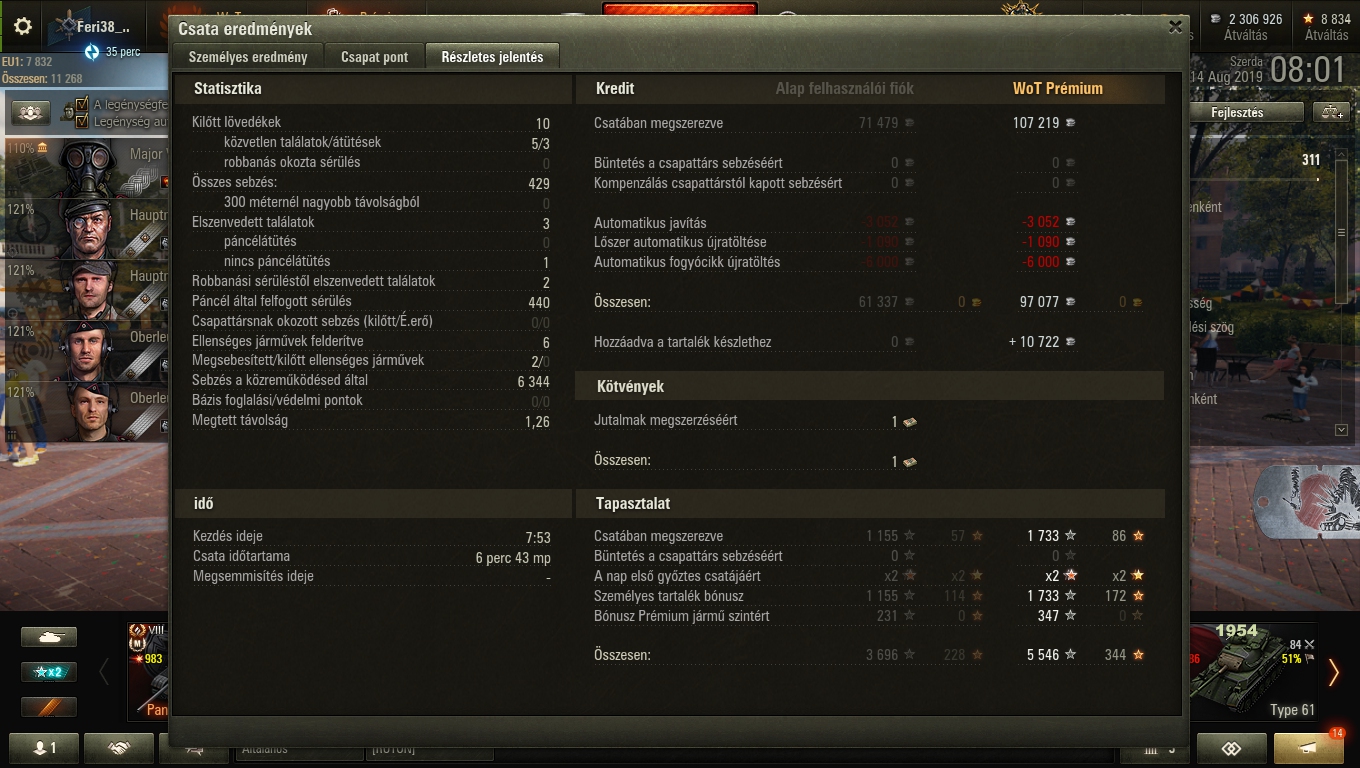Viewport: 1360px width, 768px height.
Task: Open the handshake contacts icon
Action: [119, 748]
